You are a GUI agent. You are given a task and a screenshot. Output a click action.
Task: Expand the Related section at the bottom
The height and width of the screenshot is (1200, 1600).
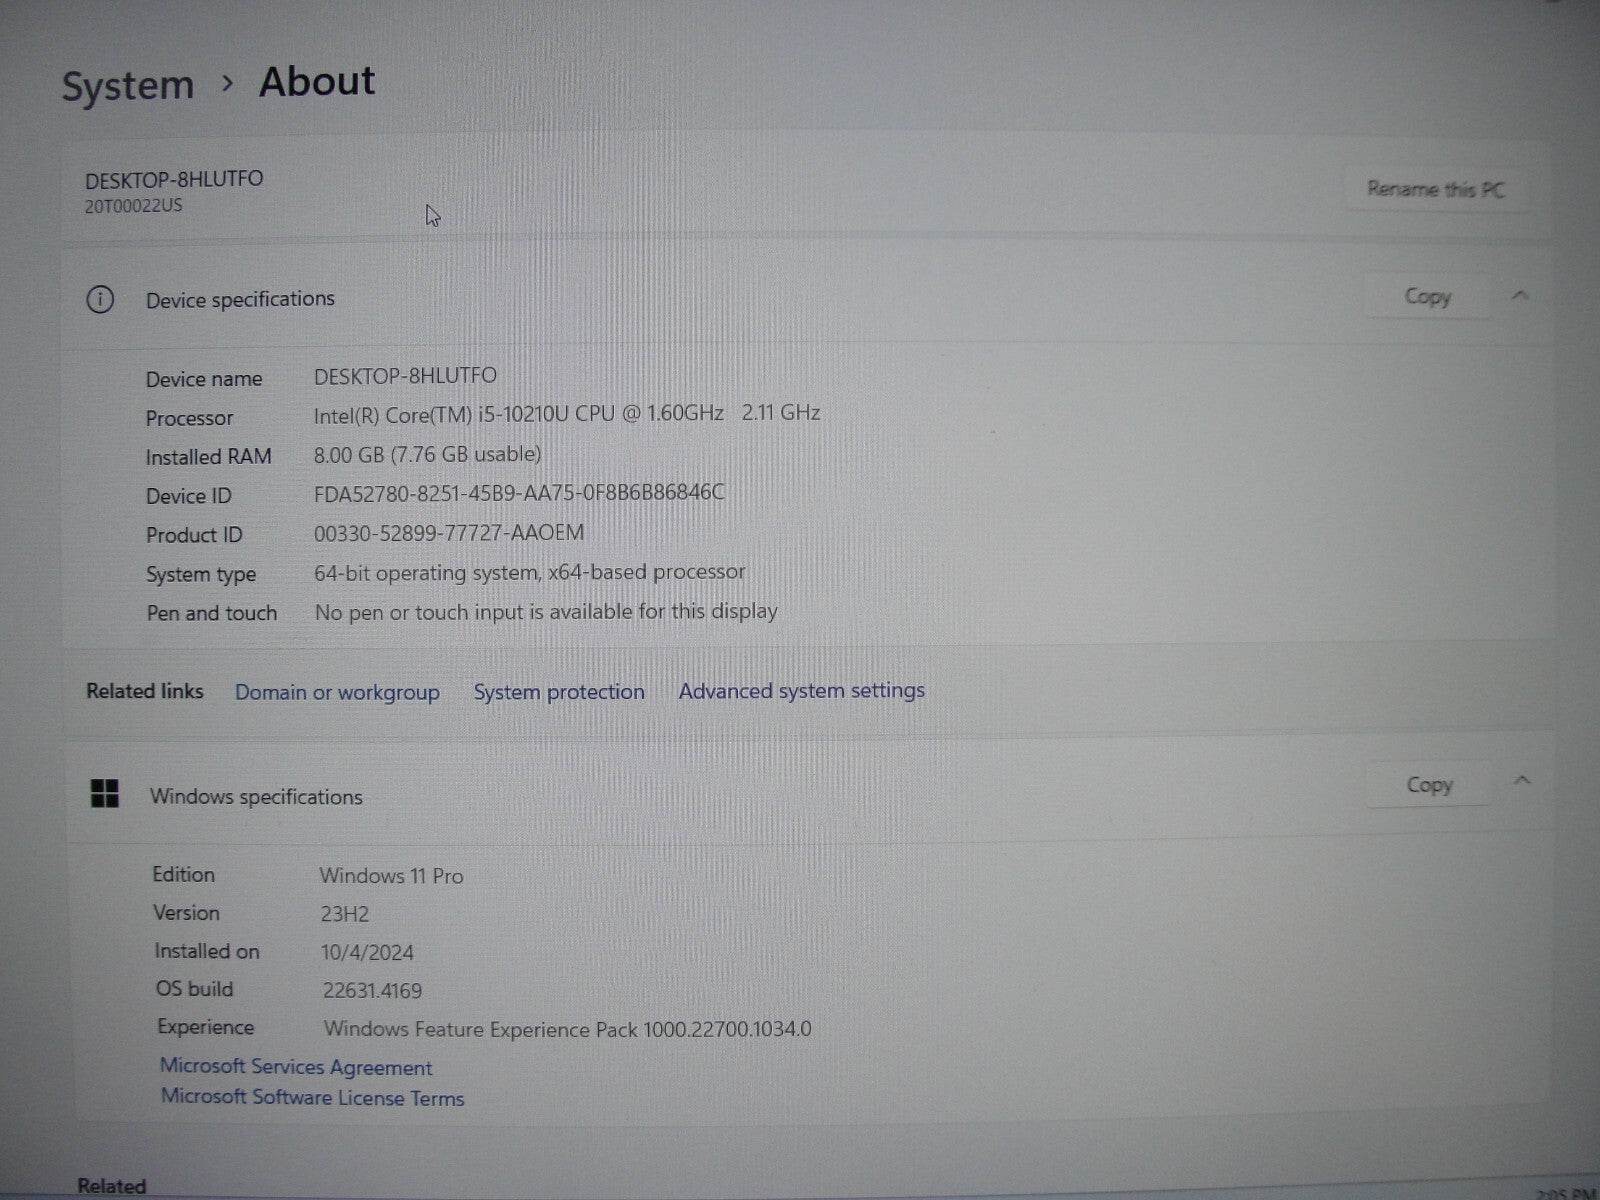pyautogui.click(x=110, y=1186)
